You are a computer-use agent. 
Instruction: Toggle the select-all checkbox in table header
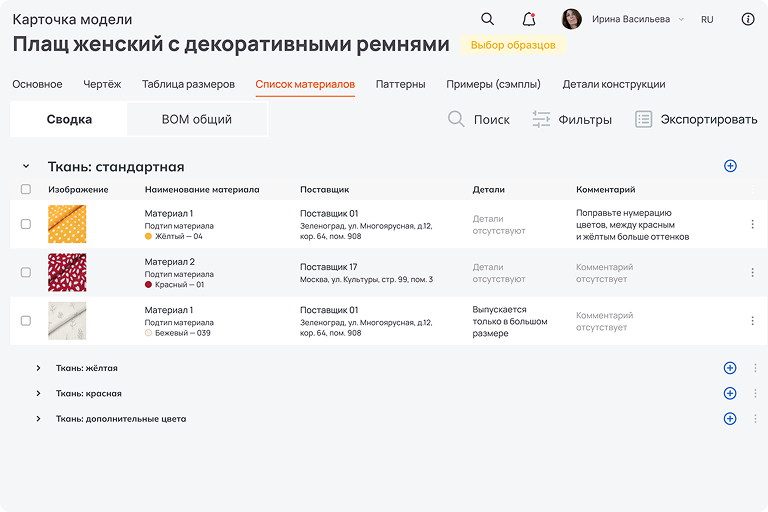coord(26,189)
